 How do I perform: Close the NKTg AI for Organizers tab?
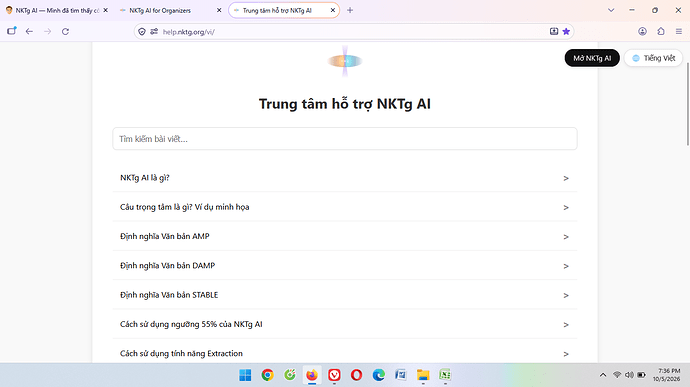(x=219, y=10)
